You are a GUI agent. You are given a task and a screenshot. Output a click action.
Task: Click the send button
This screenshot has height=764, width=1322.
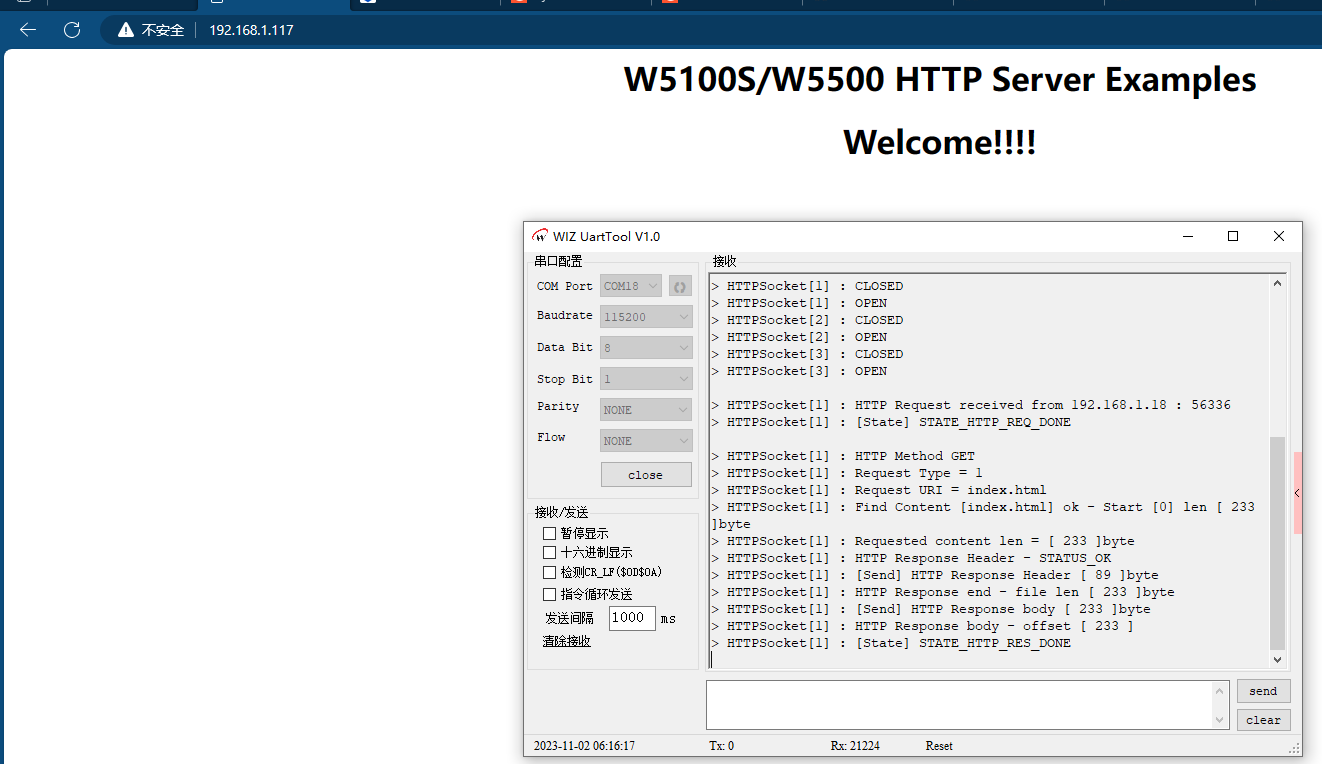pos(1263,691)
